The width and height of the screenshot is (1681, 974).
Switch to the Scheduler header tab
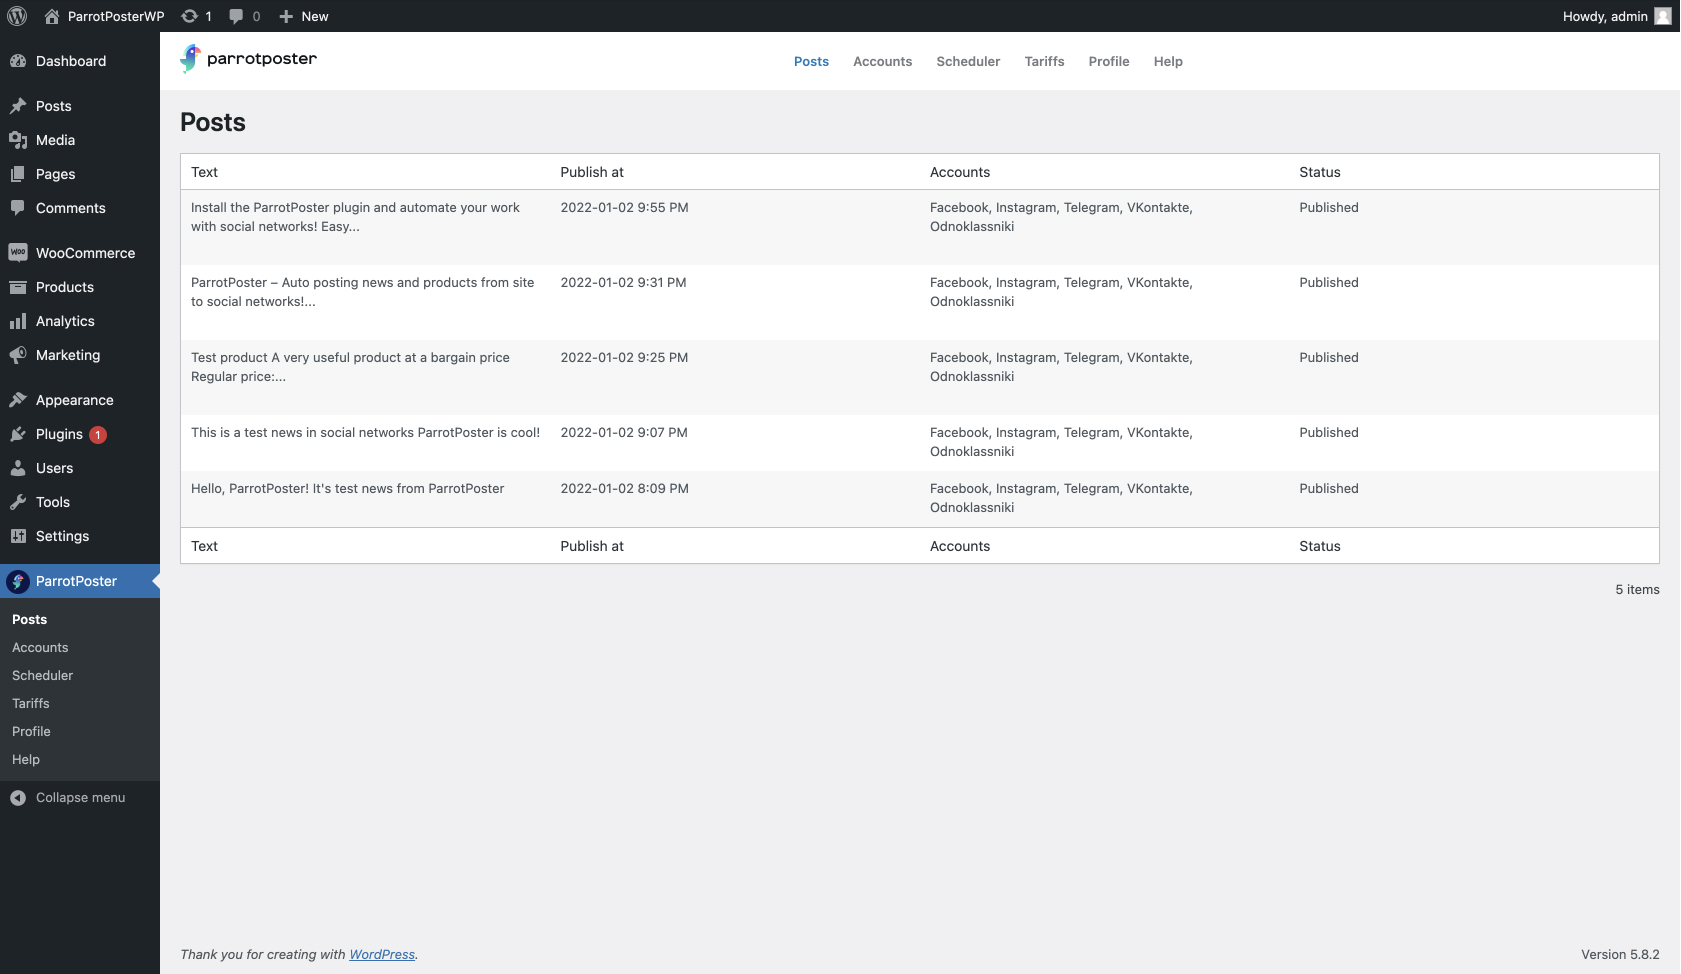click(968, 61)
